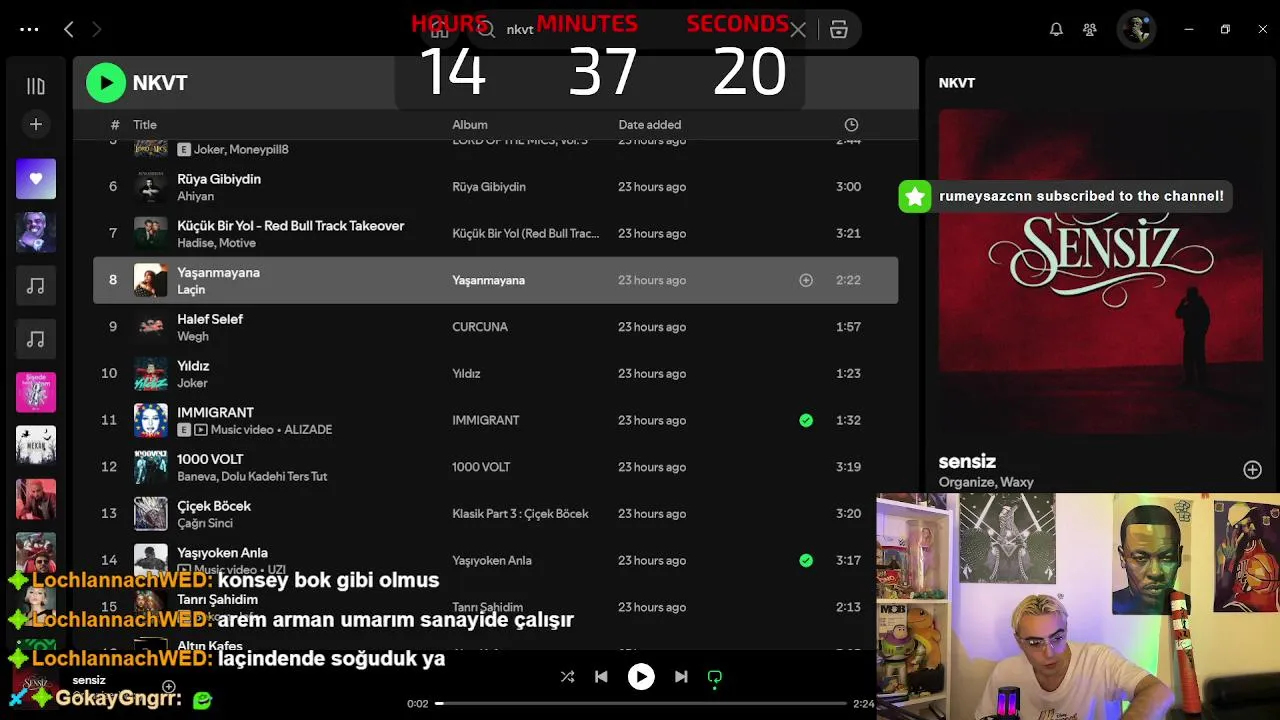Open second music-note playlist in sidebar
This screenshot has width=1280, height=720.
(36, 340)
